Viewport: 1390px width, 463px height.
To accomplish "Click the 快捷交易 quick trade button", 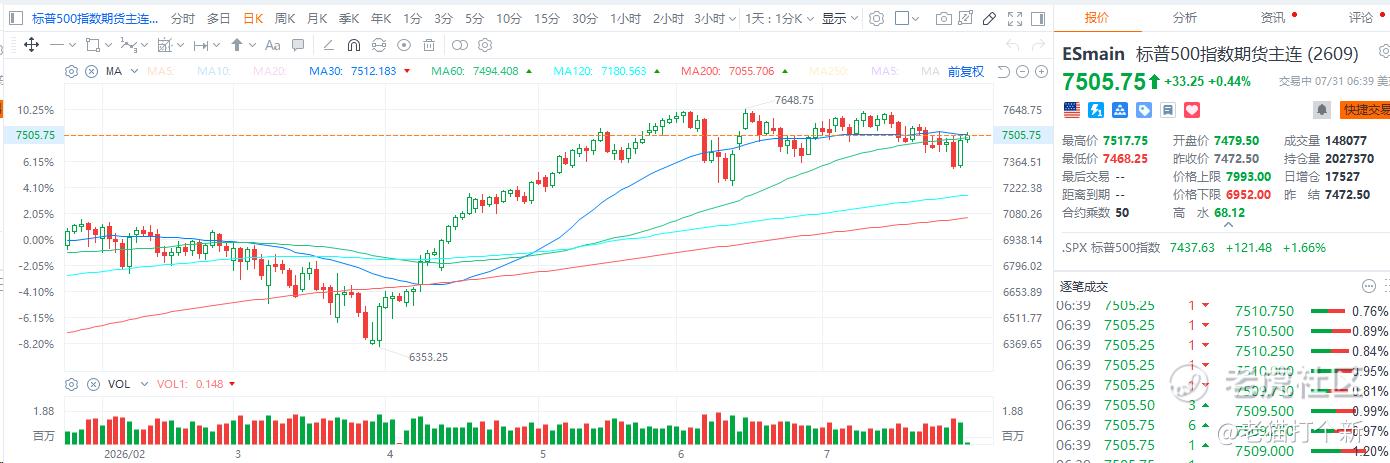I will [x=1364, y=110].
